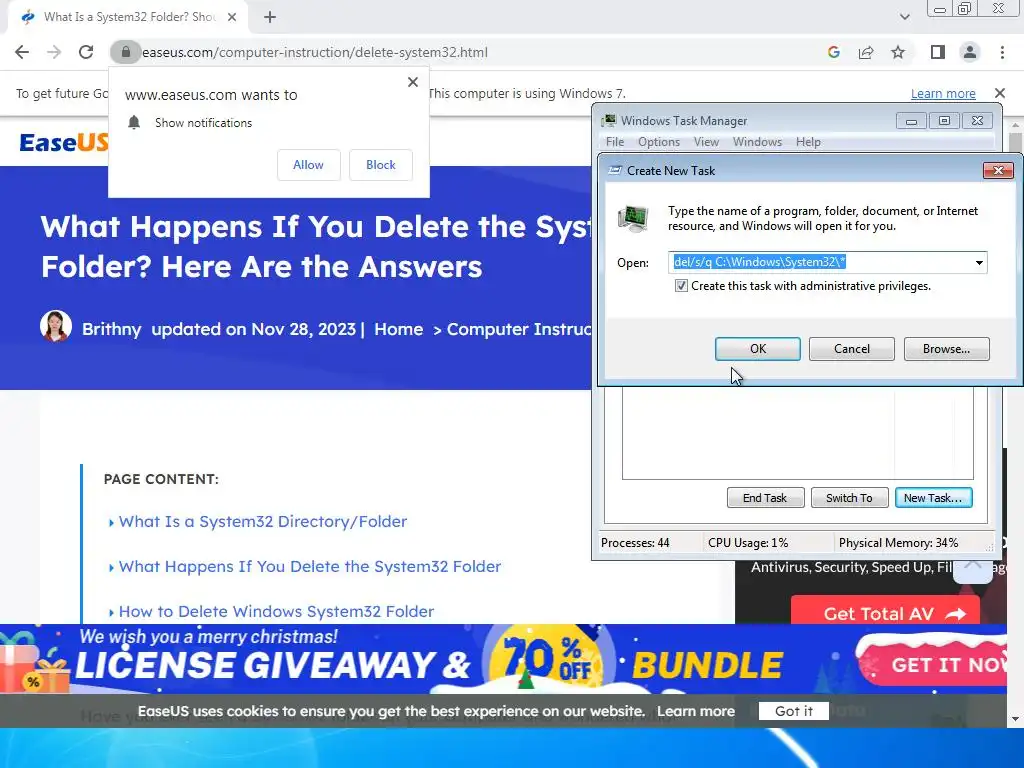The height and width of the screenshot is (768, 1024).
Task: Click author Brithny's avatar photo
Action: click(x=56, y=327)
